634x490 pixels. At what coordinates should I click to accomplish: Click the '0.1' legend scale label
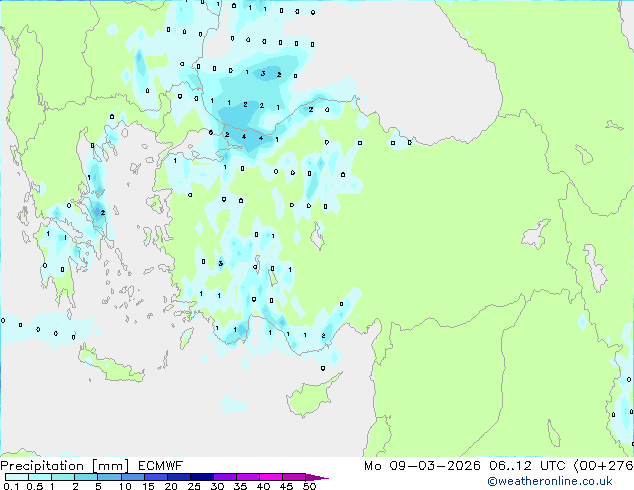[11, 486]
